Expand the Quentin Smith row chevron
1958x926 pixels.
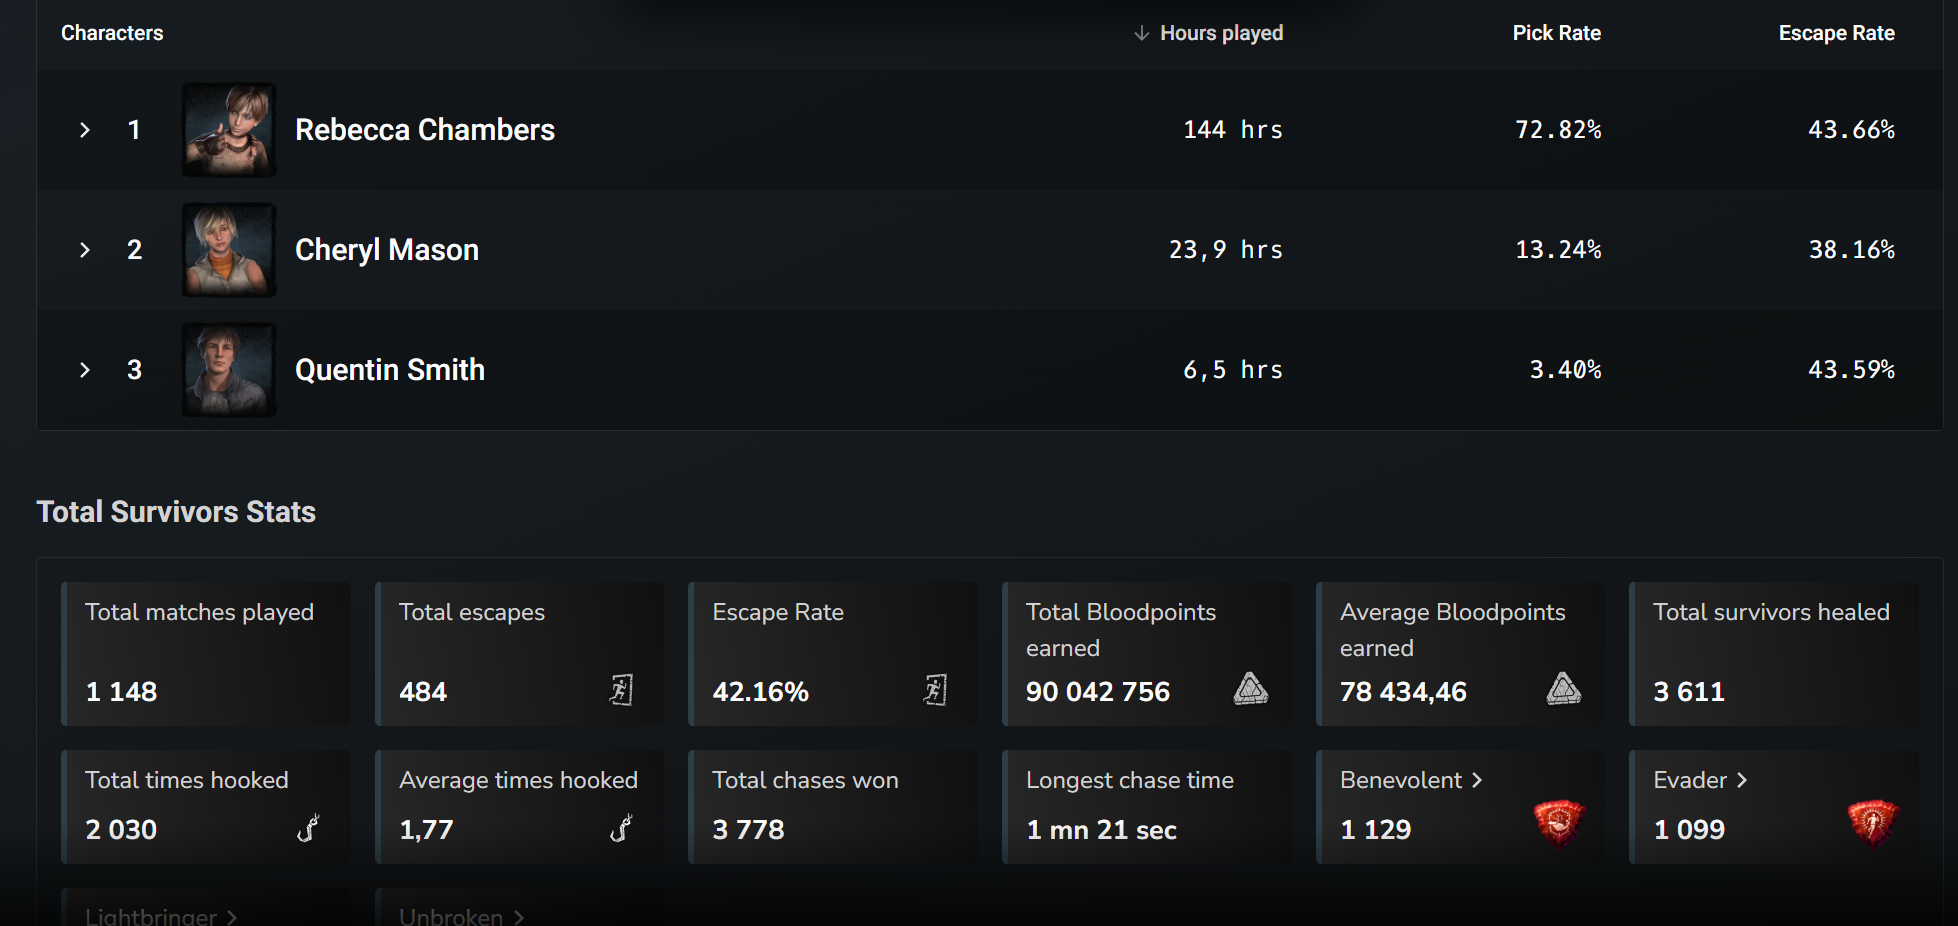(85, 370)
